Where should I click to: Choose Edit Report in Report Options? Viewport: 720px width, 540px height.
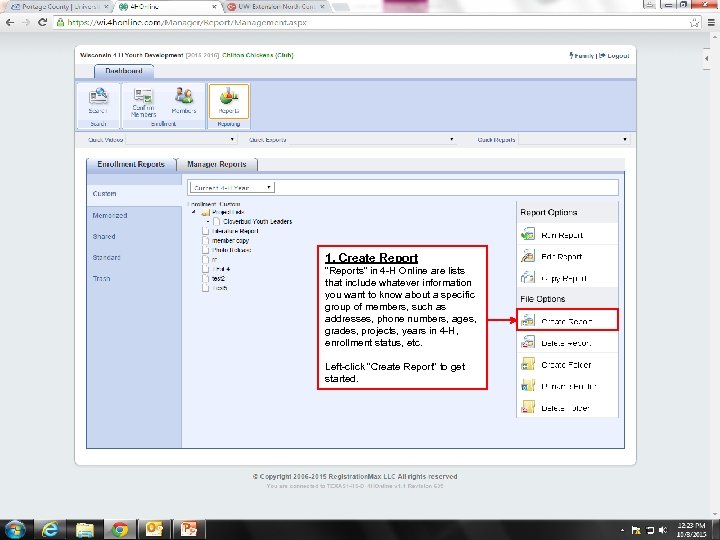coord(567,256)
